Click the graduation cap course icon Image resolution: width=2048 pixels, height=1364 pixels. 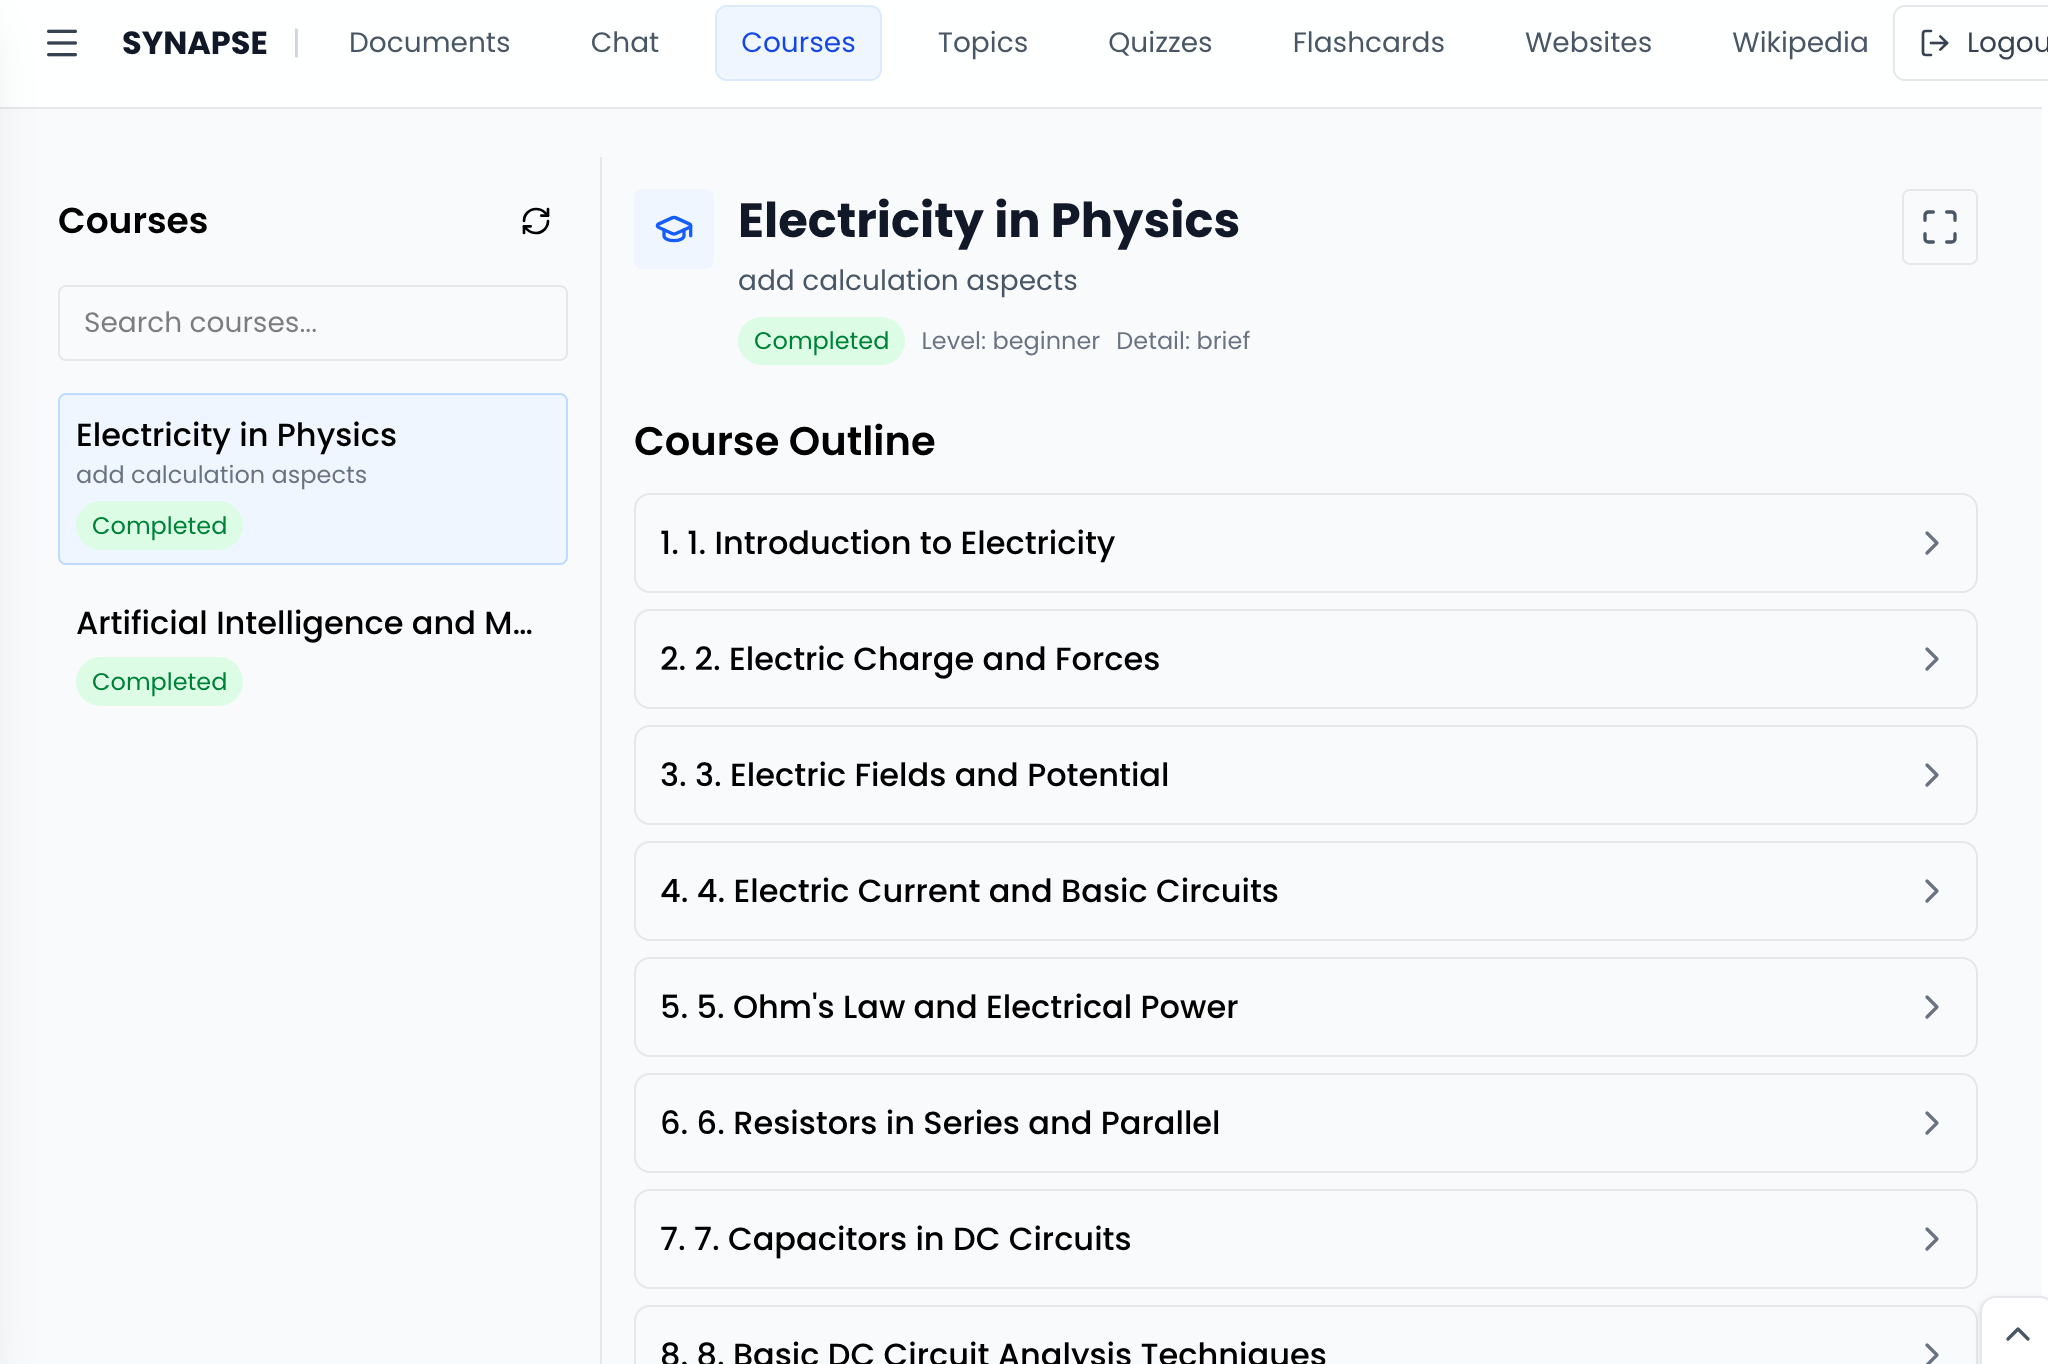(674, 229)
